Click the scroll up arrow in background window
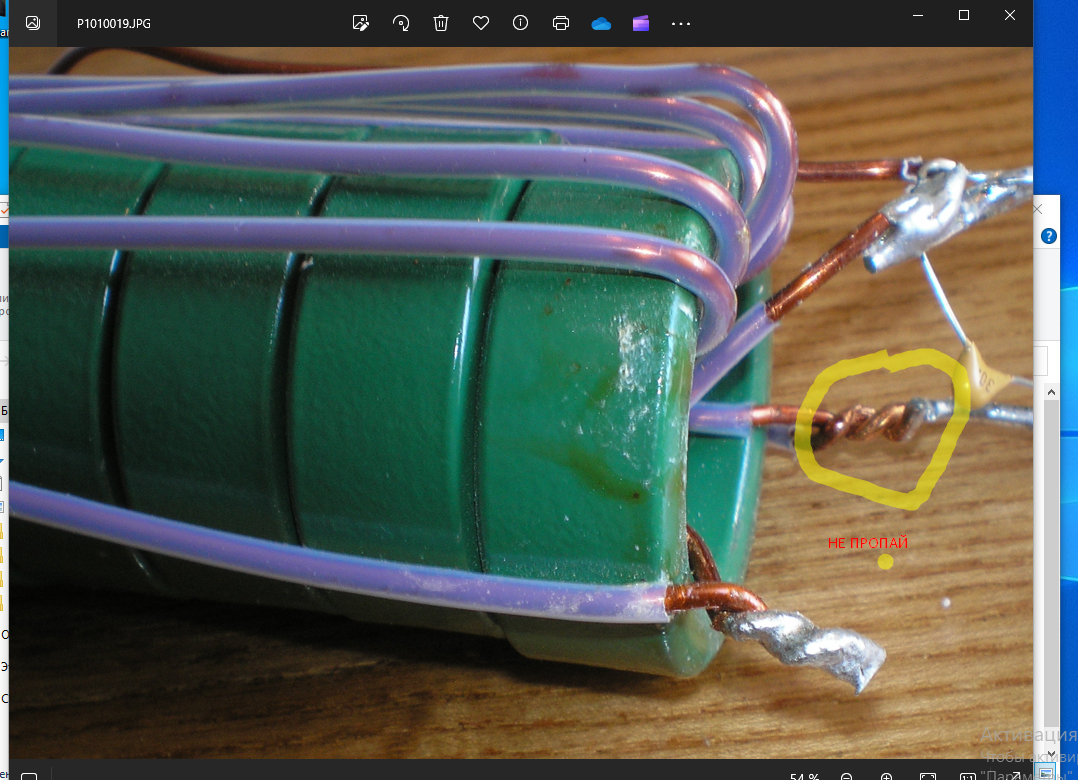Image resolution: width=1078 pixels, height=780 pixels. (x=1050, y=392)
